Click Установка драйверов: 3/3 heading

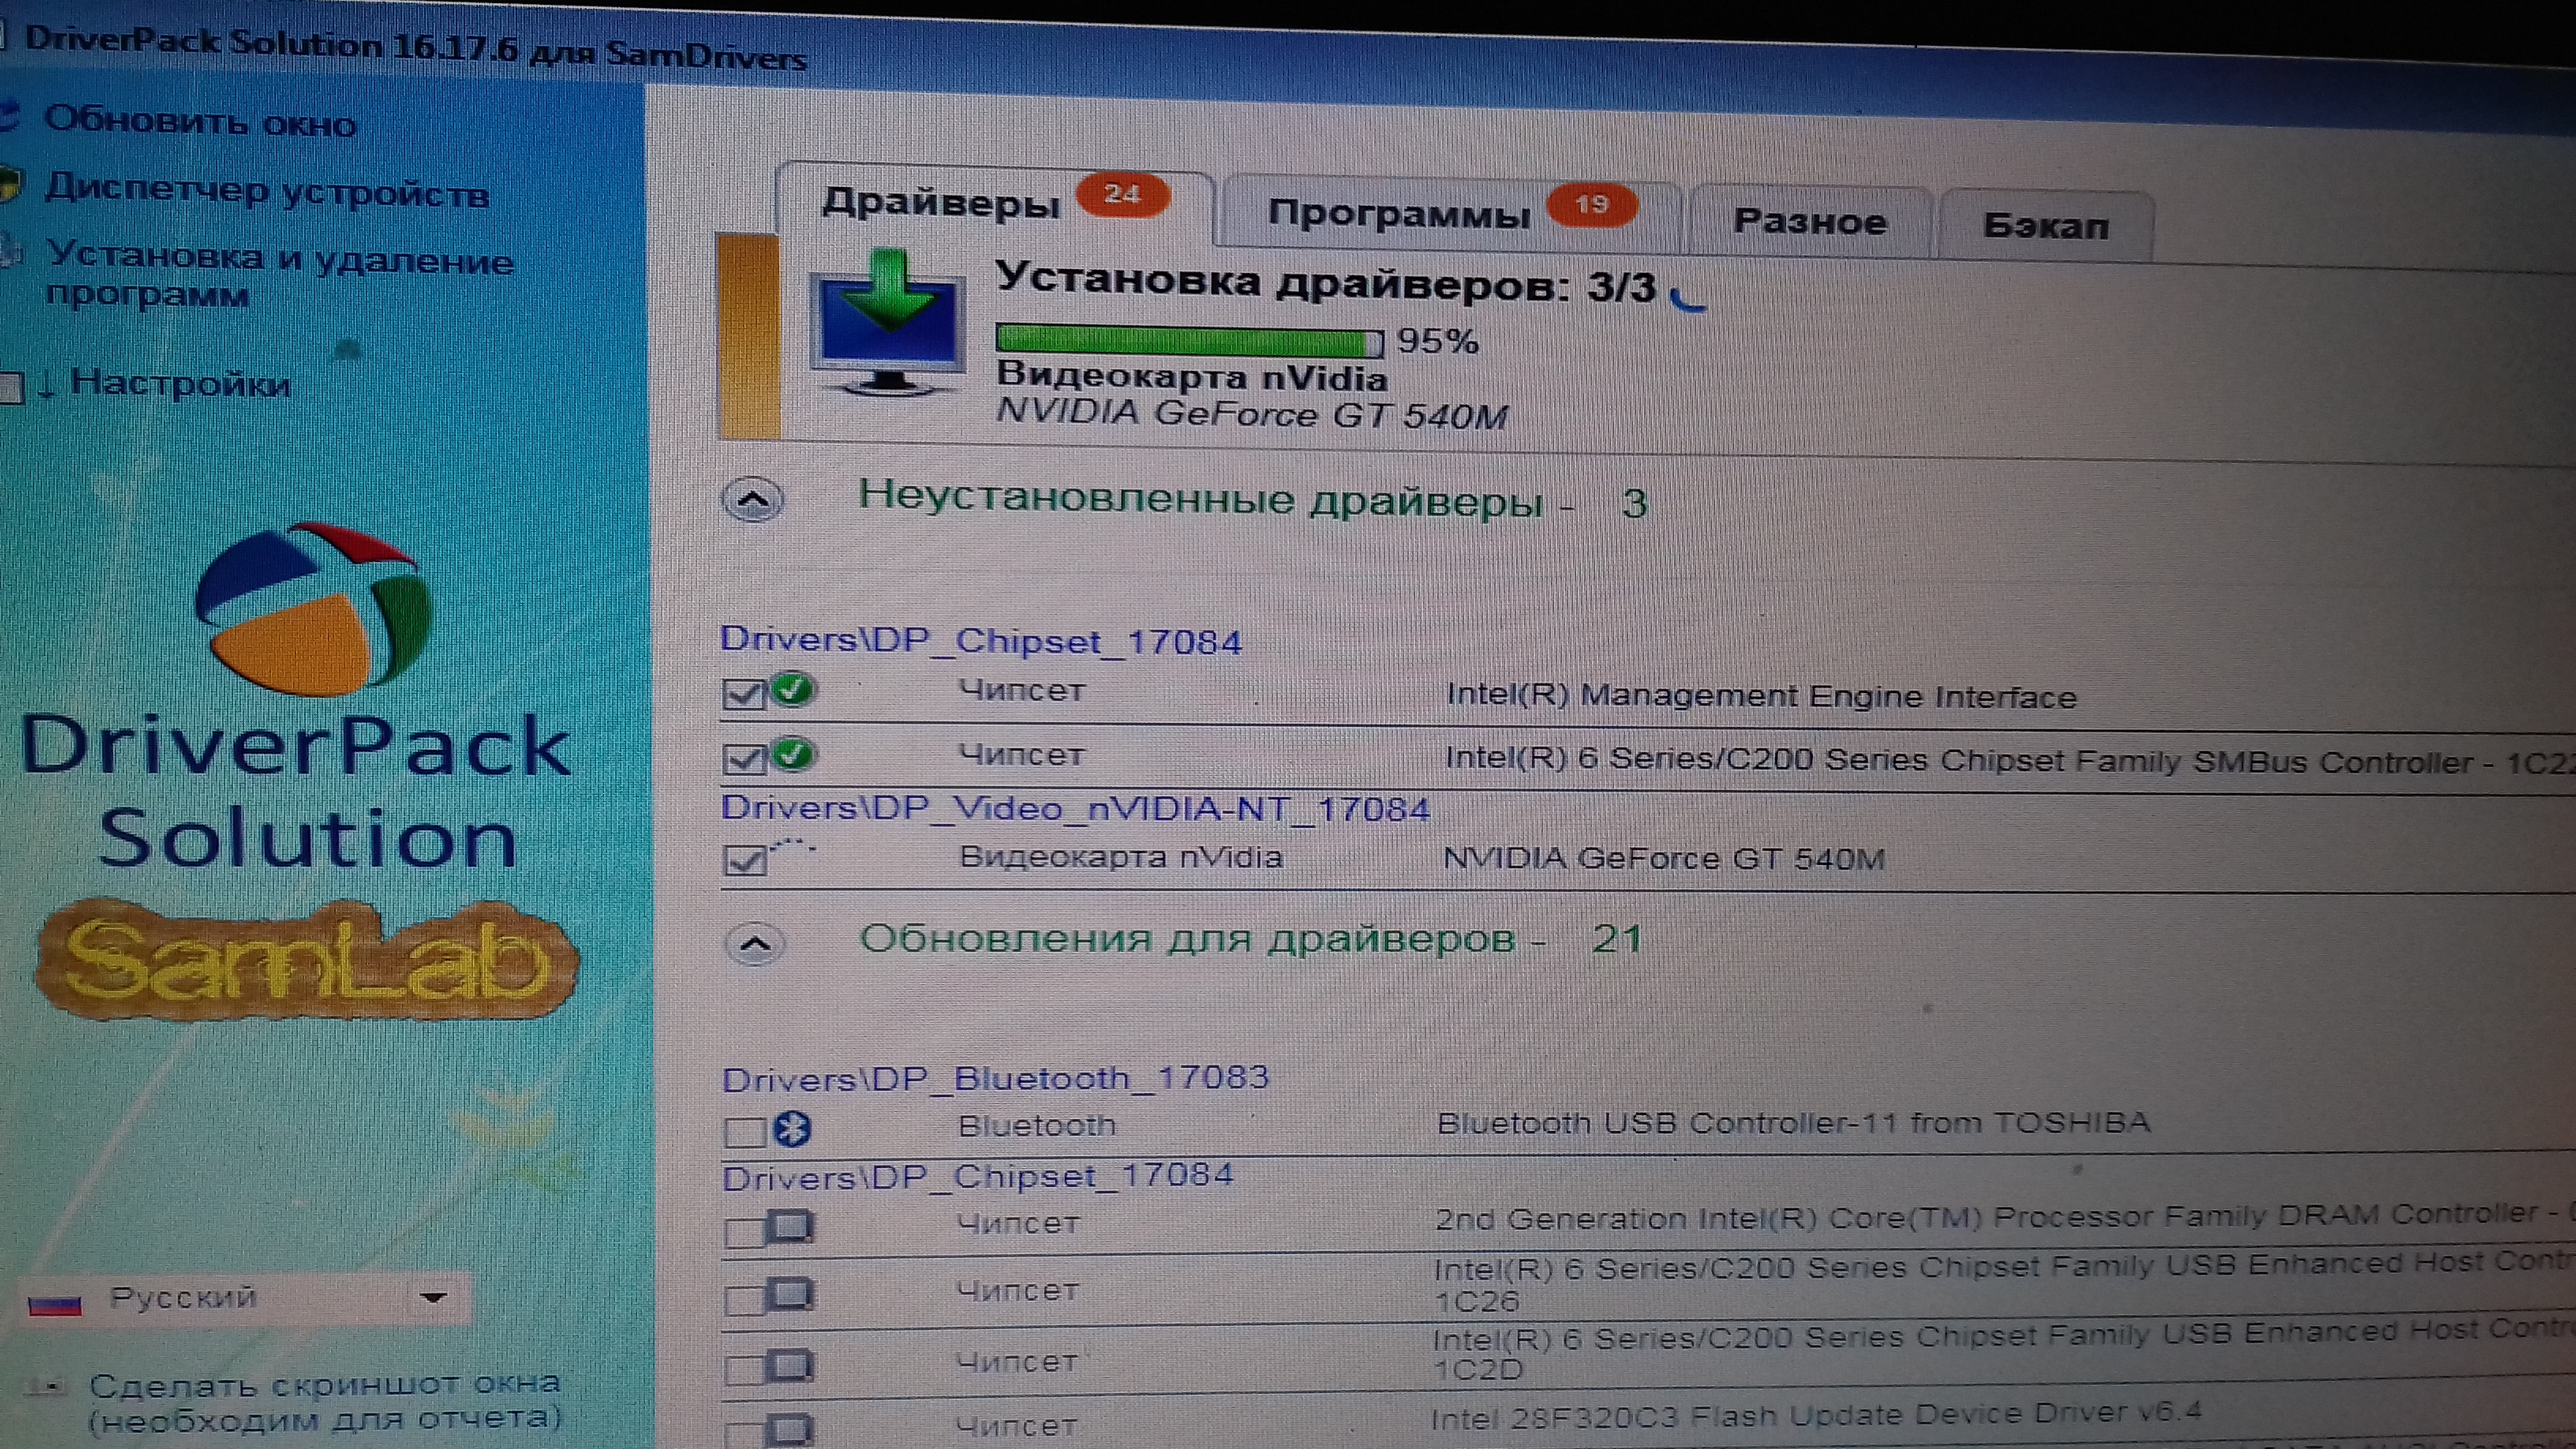pyautogui.click(x=1325, y=282)
